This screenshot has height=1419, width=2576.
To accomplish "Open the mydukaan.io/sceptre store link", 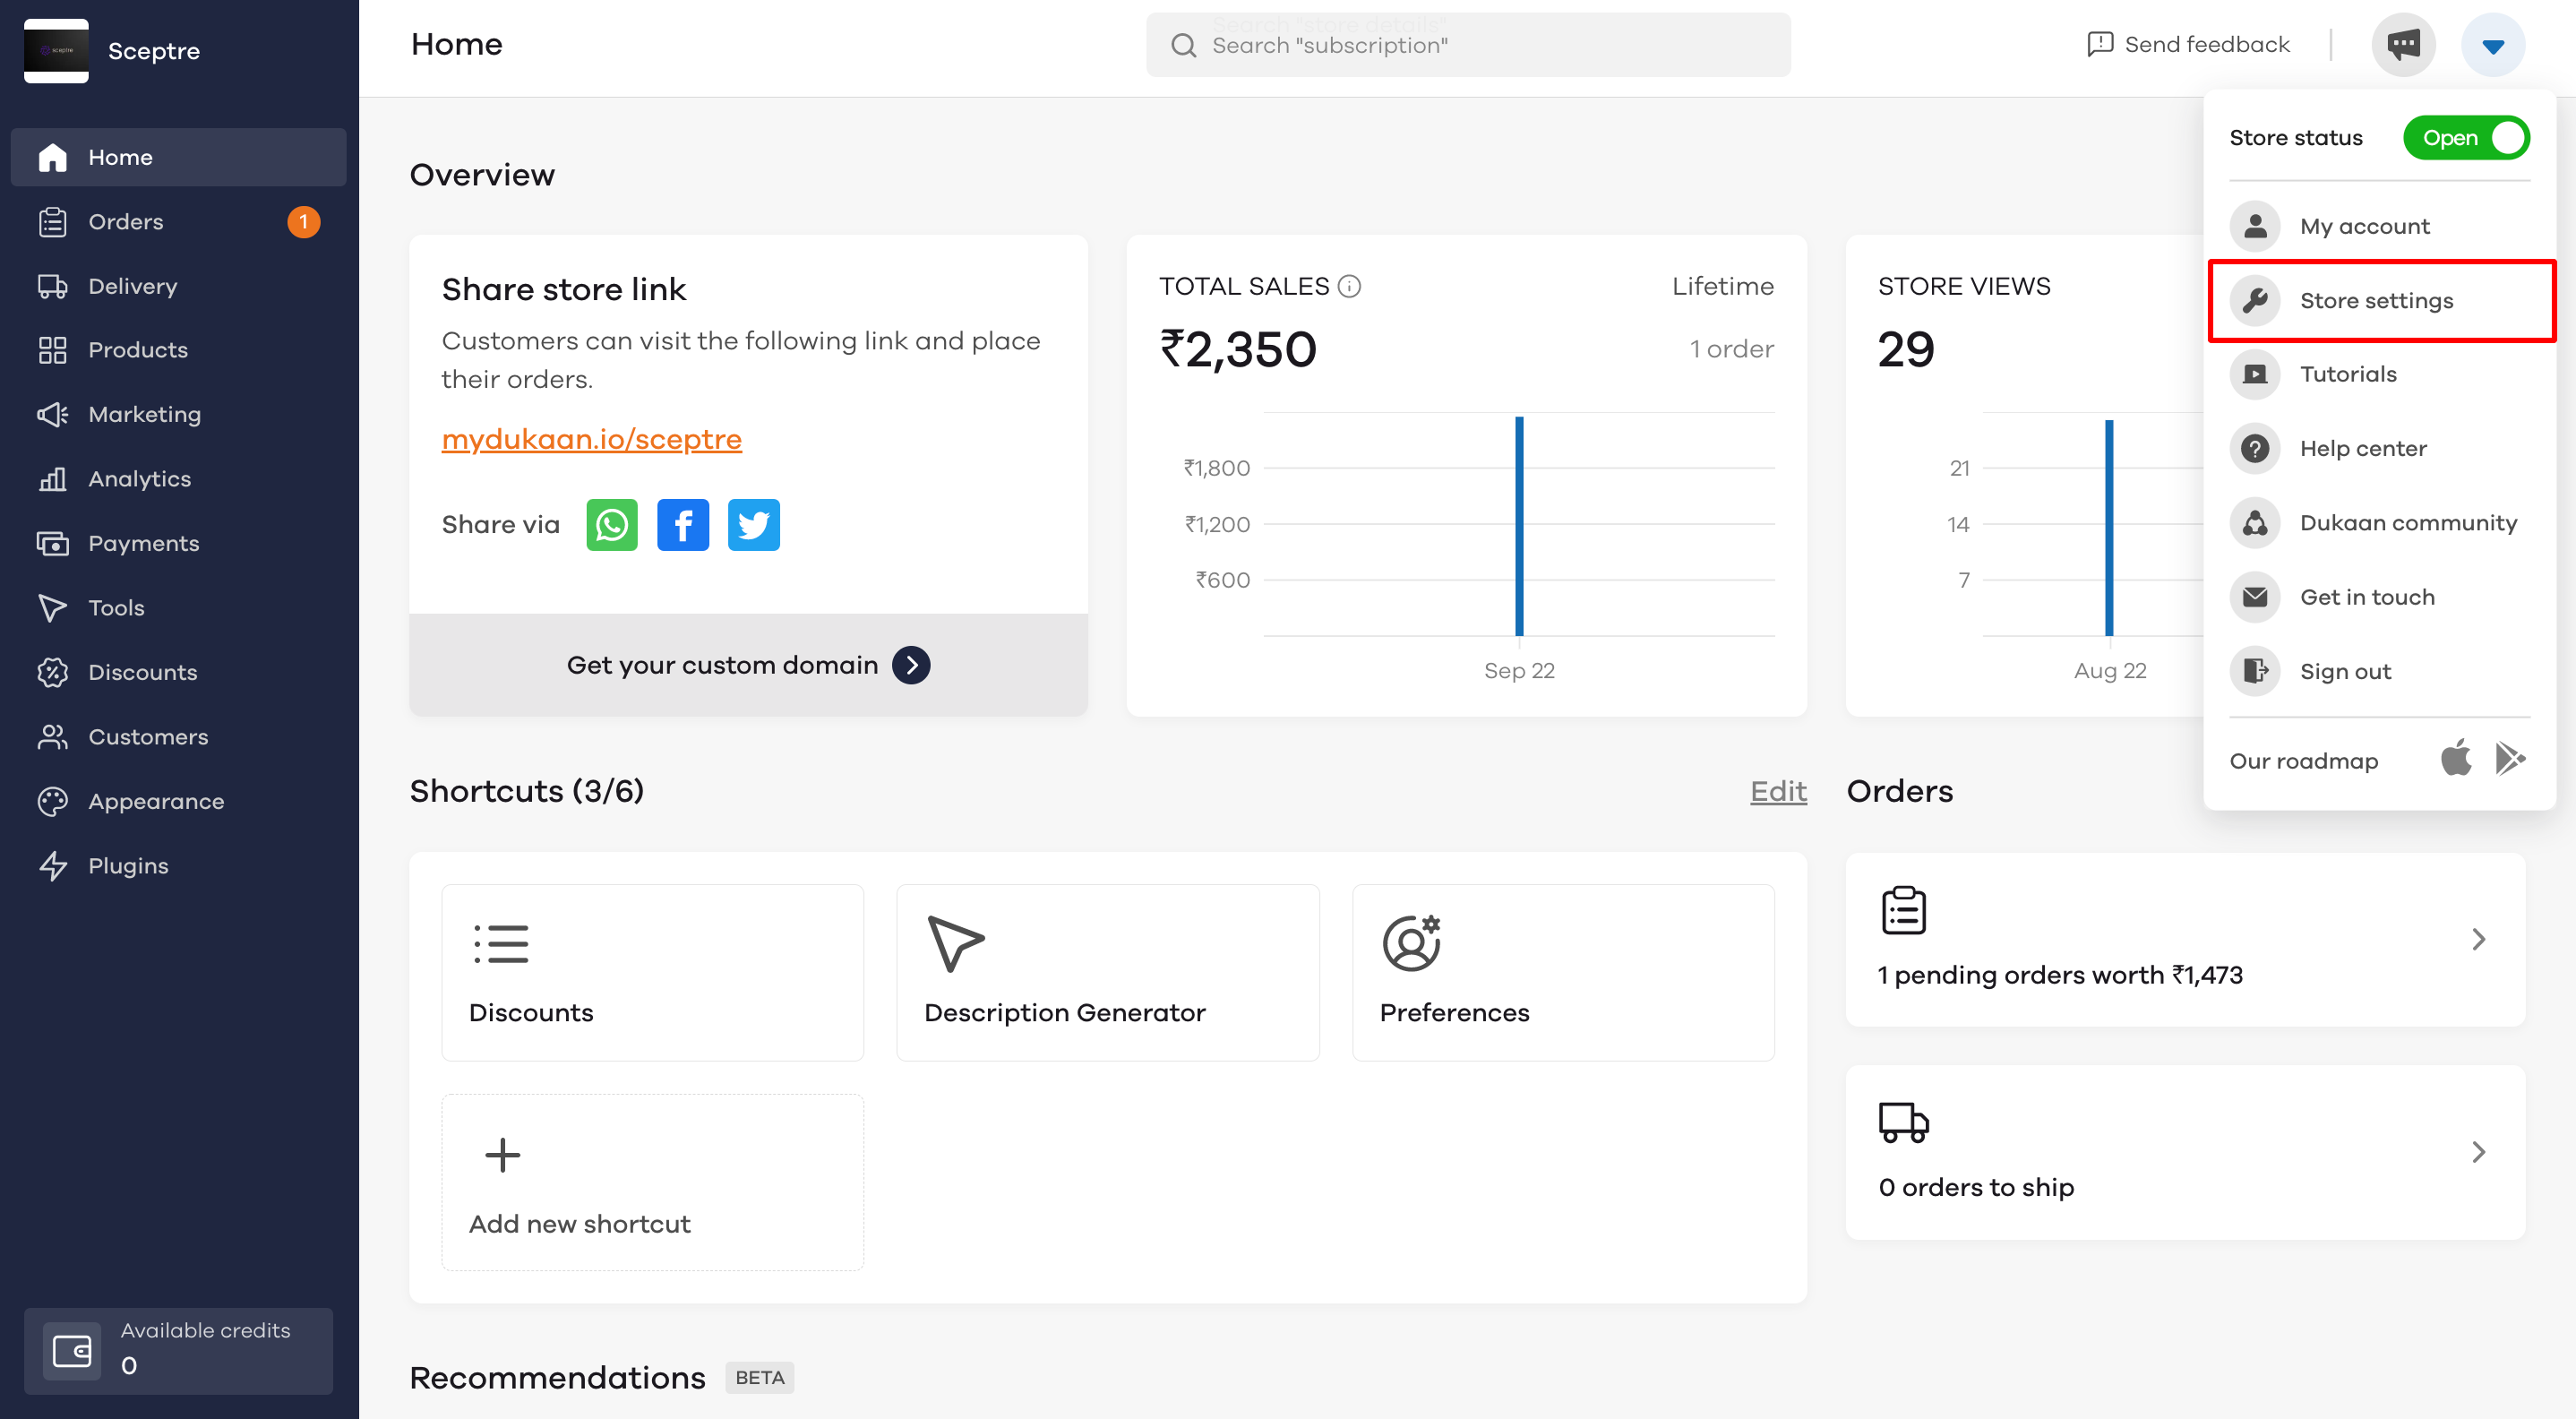I will (592, 439).
